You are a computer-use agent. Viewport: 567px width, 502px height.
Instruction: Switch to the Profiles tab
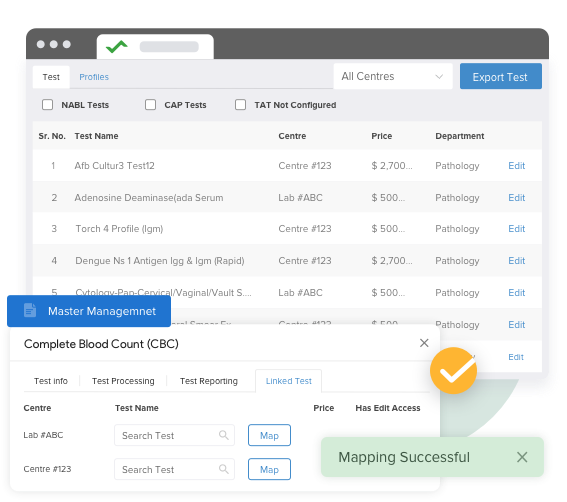[x=94, y=77]
